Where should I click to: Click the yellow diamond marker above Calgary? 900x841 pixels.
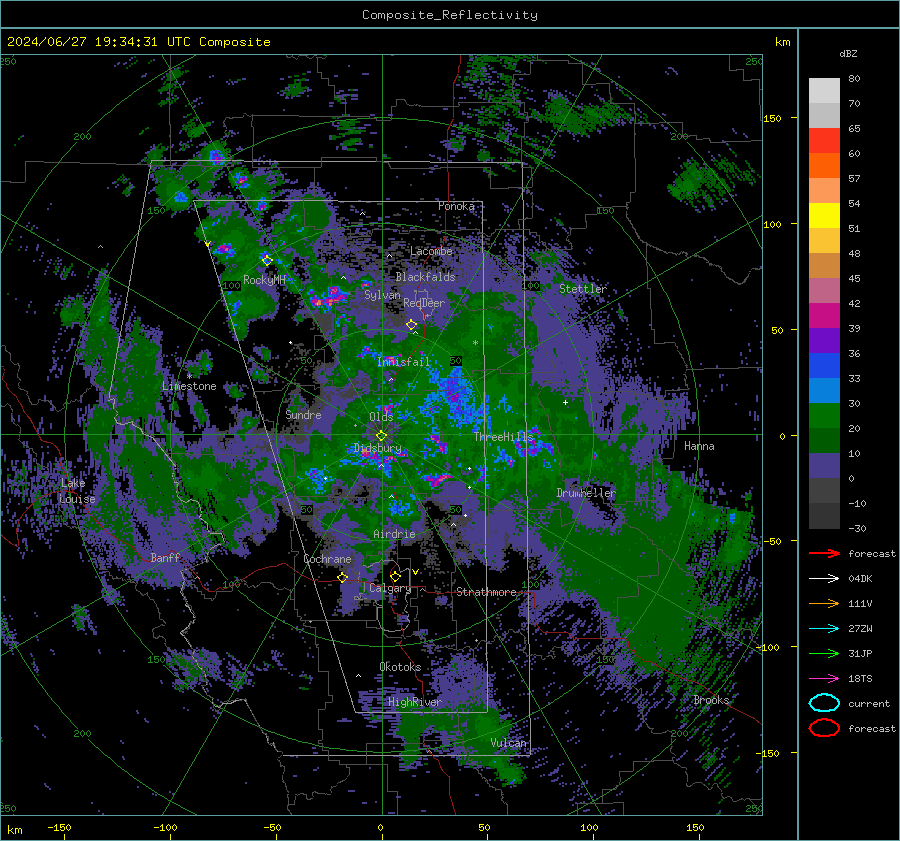(395, 576)
